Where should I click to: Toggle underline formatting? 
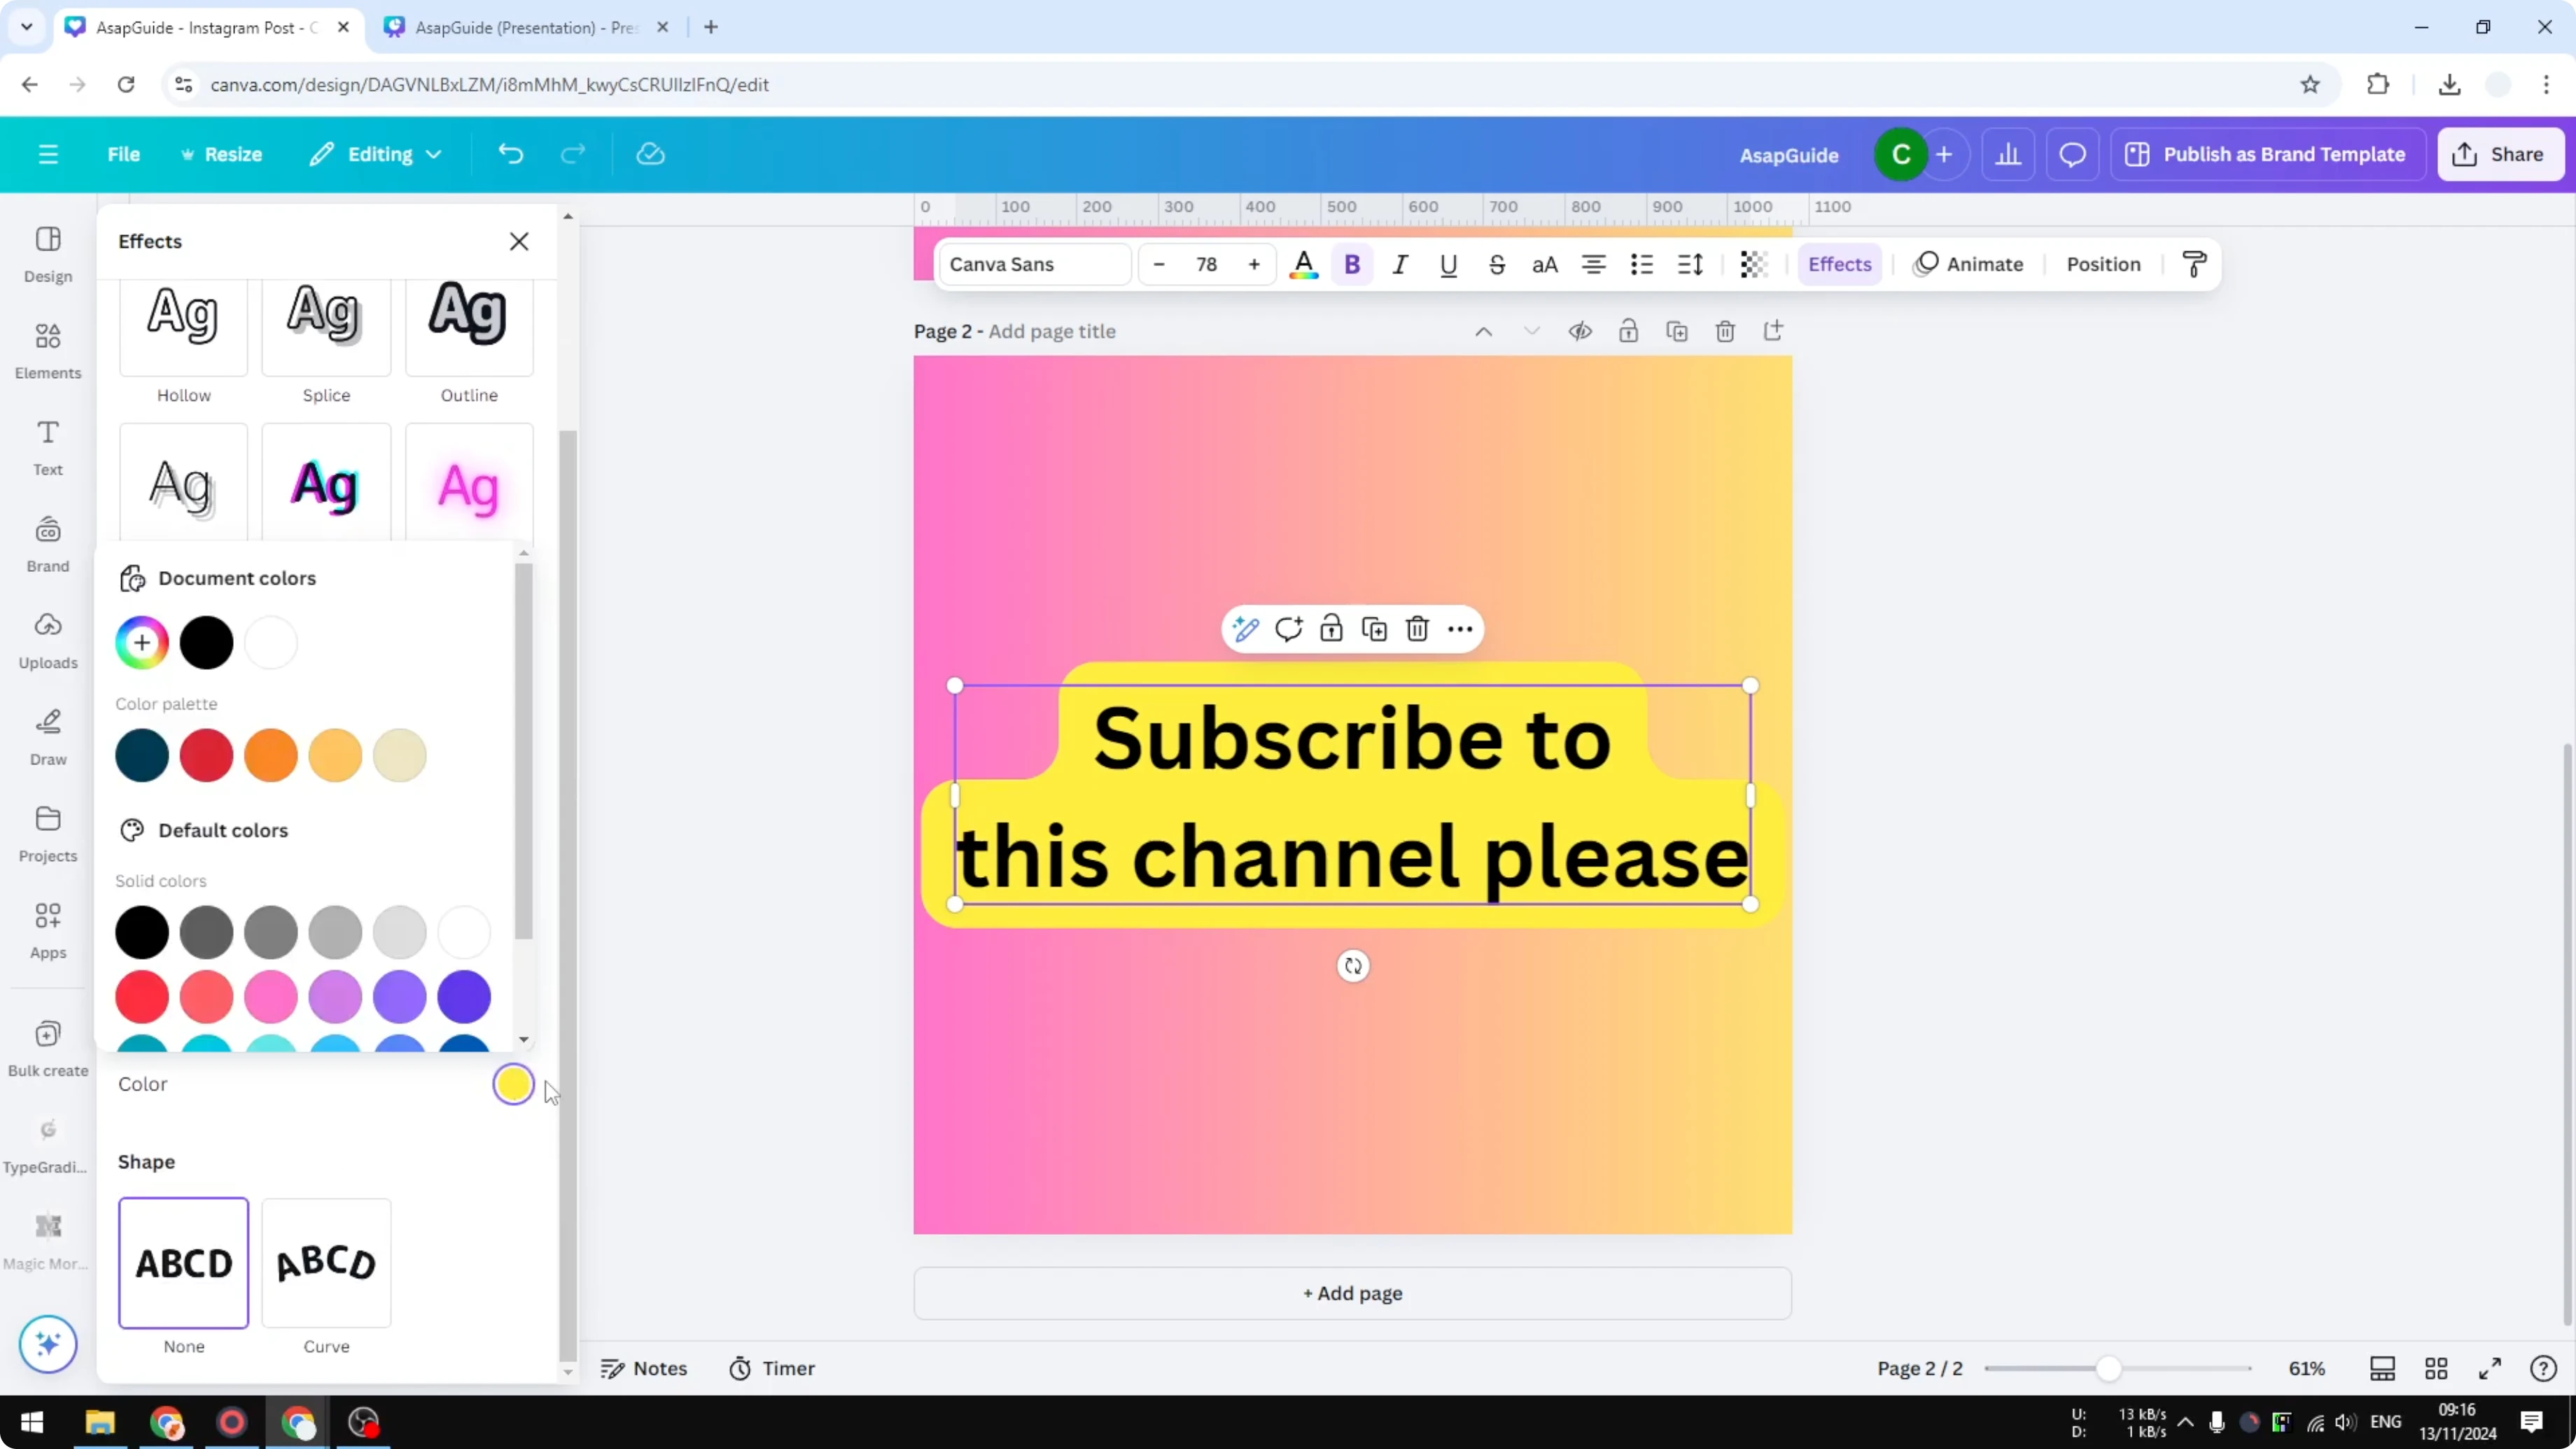point(1449,264)
